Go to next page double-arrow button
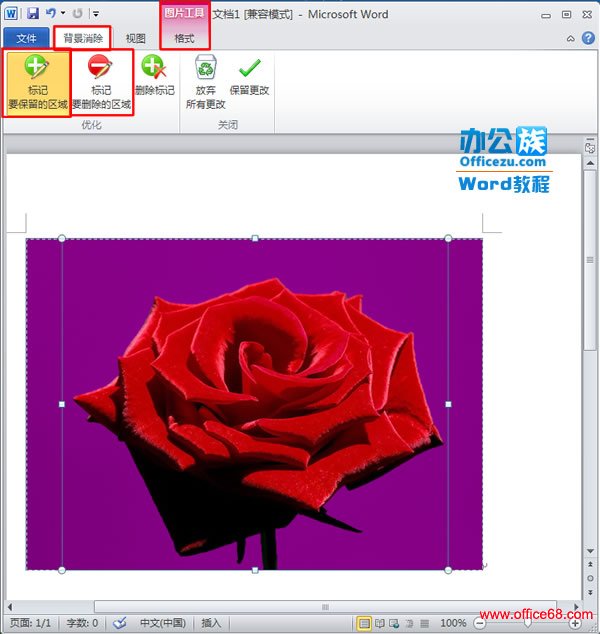 (590, 592)
